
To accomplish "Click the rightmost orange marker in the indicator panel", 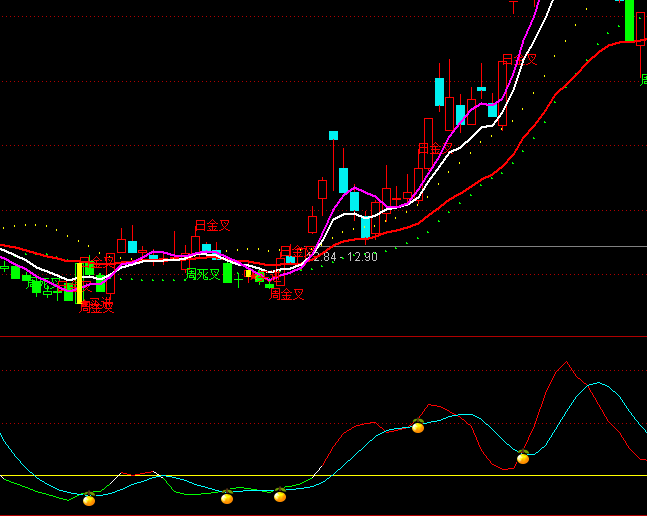I will pos(523,458).
